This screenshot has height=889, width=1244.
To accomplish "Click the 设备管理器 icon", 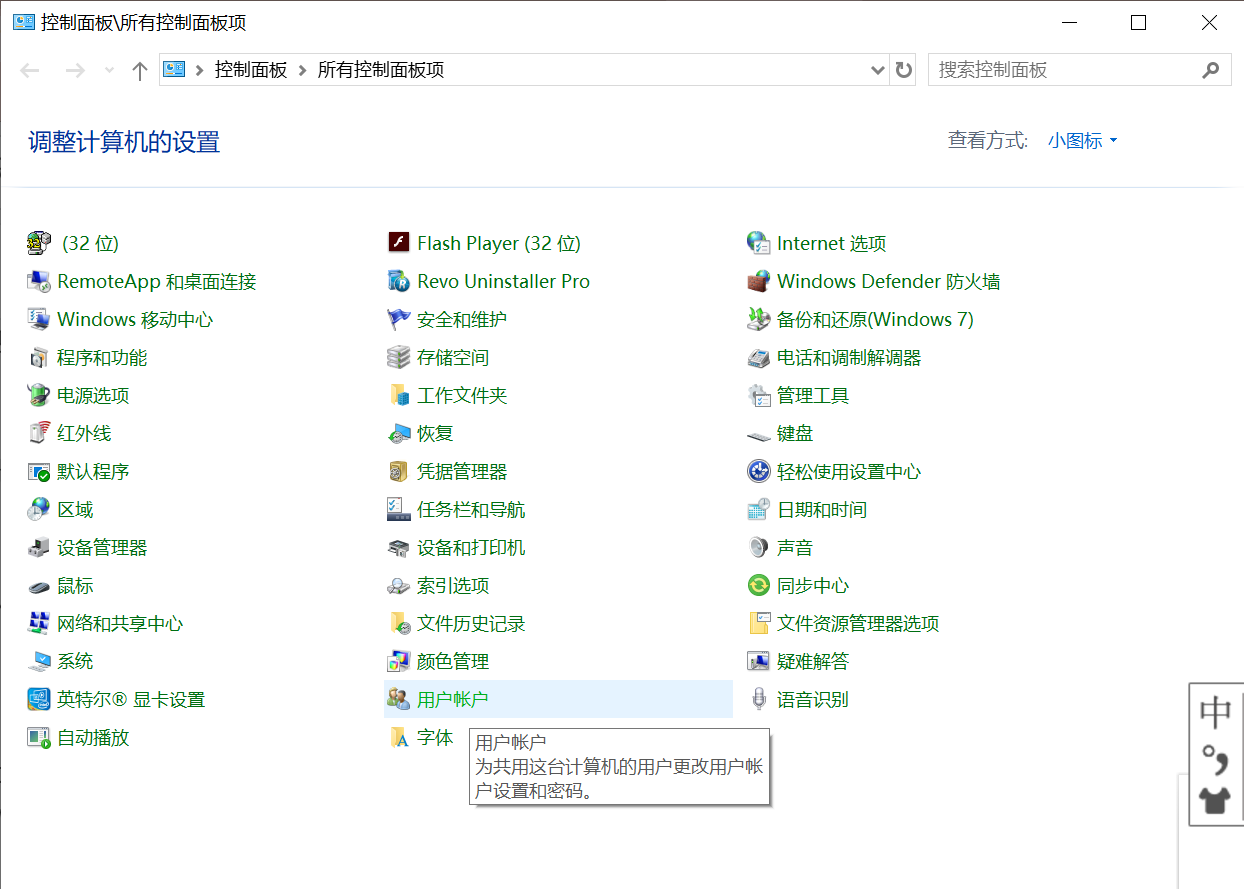I will [39, 547].
